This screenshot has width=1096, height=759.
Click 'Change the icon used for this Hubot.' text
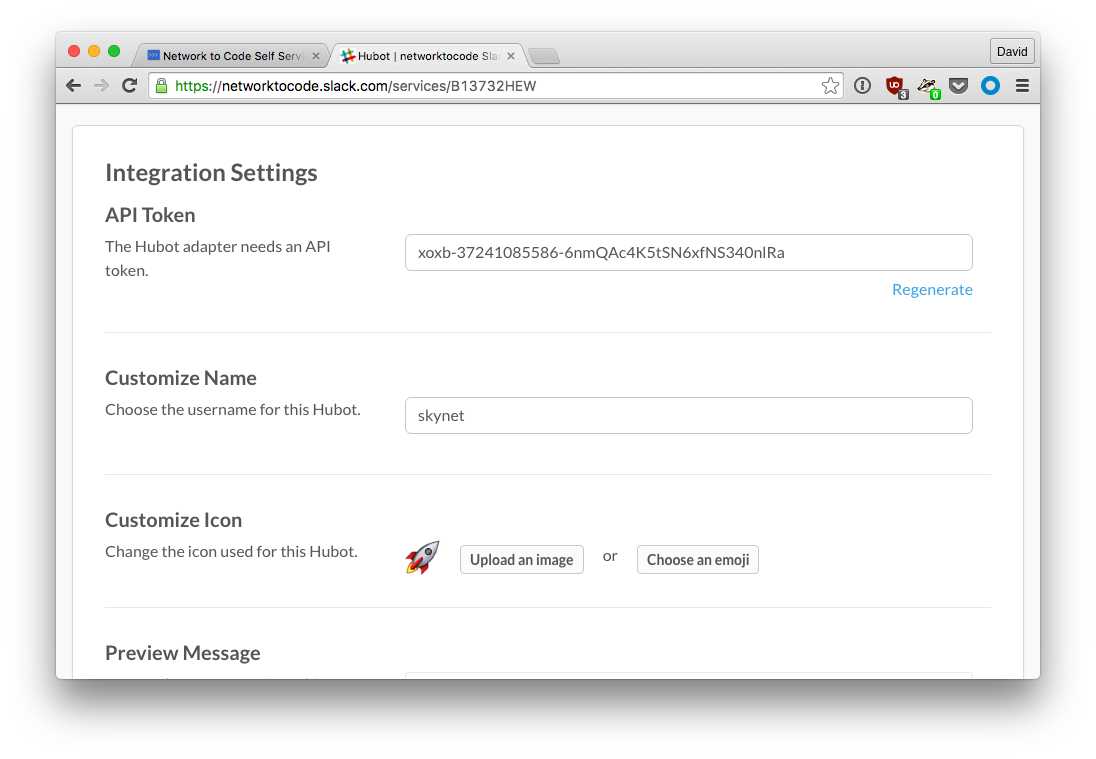click(231, 551)
